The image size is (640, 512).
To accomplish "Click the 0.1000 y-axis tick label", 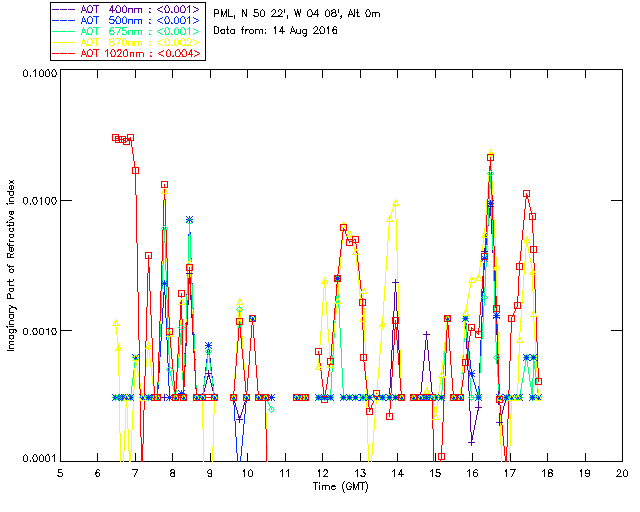I will pos(39,73).
